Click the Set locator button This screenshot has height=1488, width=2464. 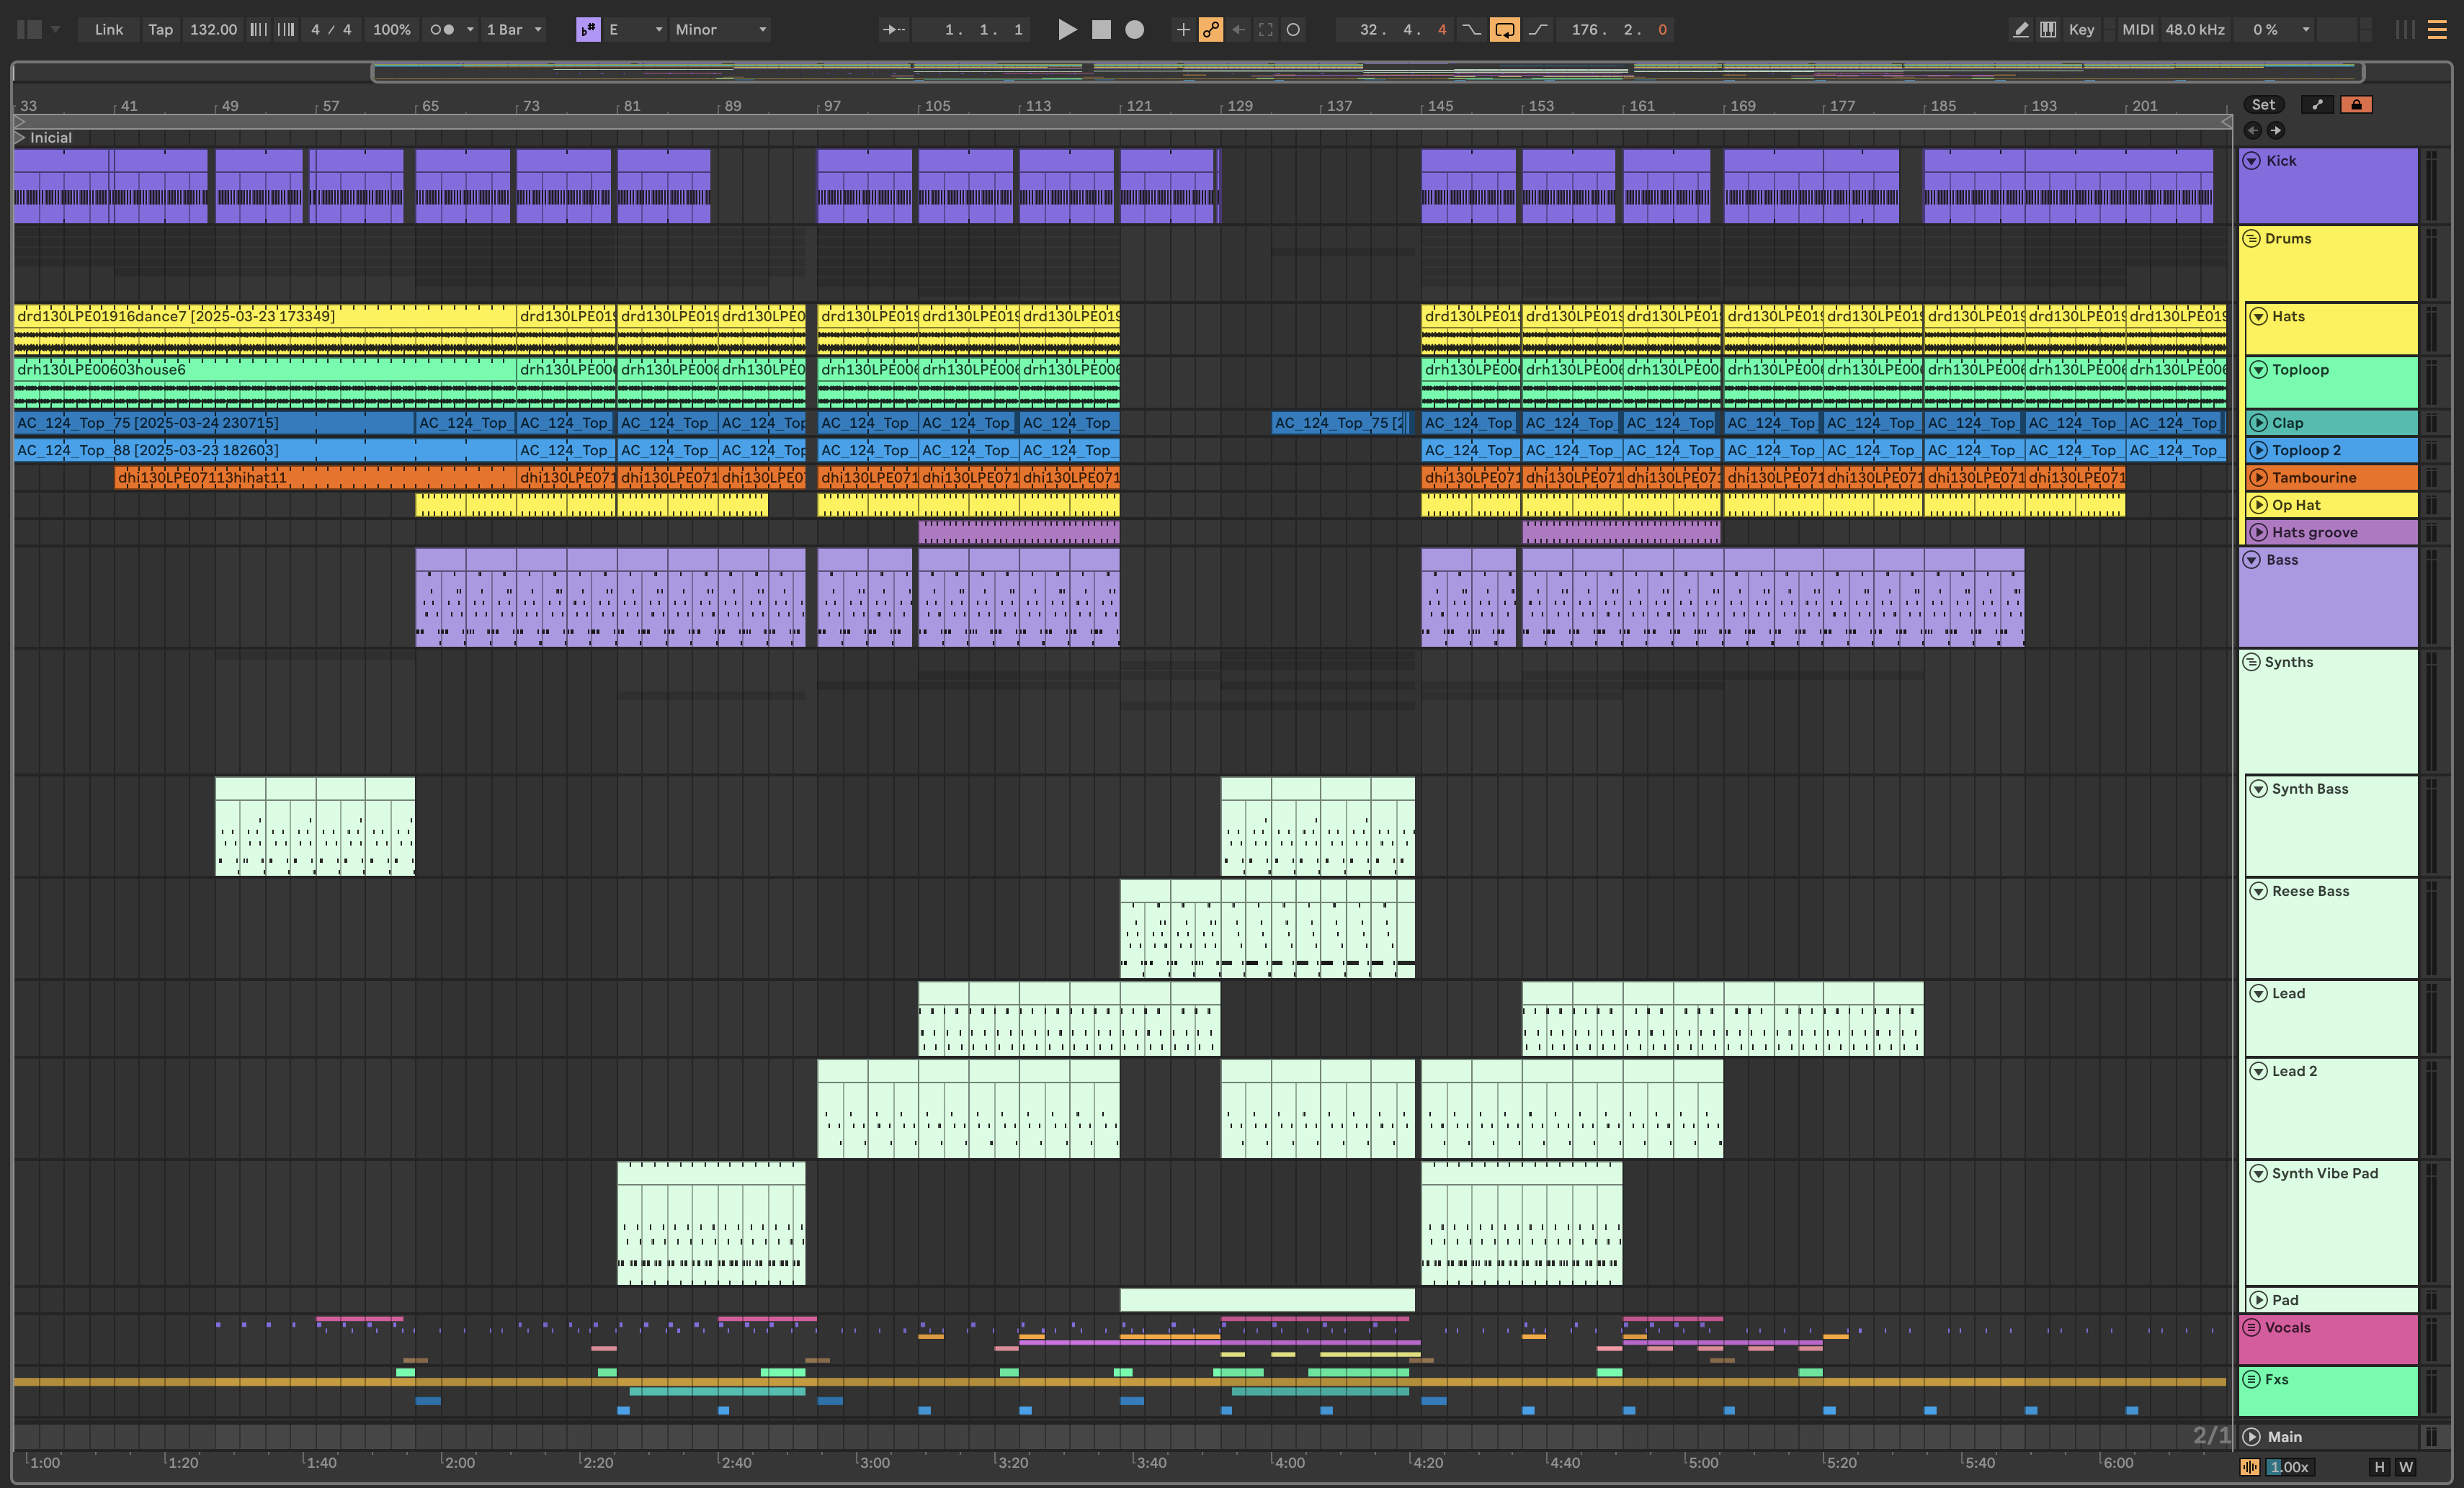[x=2263, y=105]
